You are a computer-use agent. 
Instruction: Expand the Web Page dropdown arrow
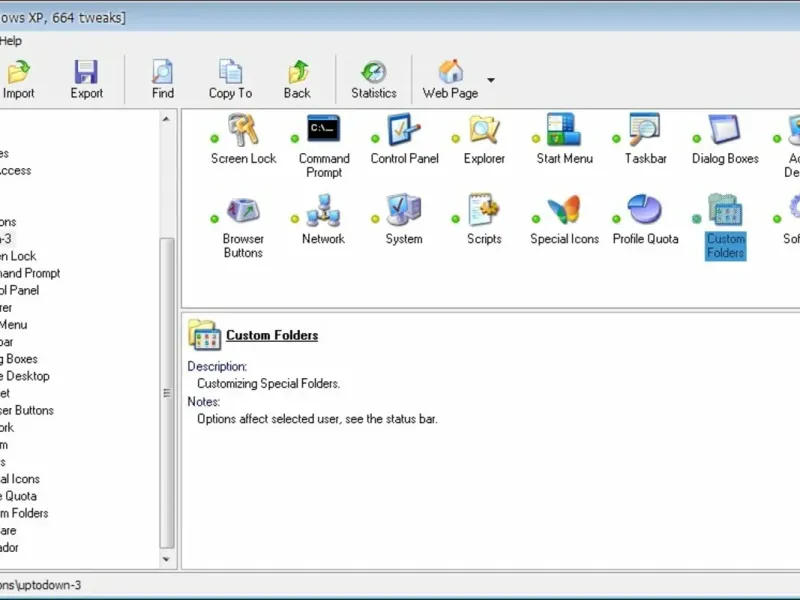point(491,80)
